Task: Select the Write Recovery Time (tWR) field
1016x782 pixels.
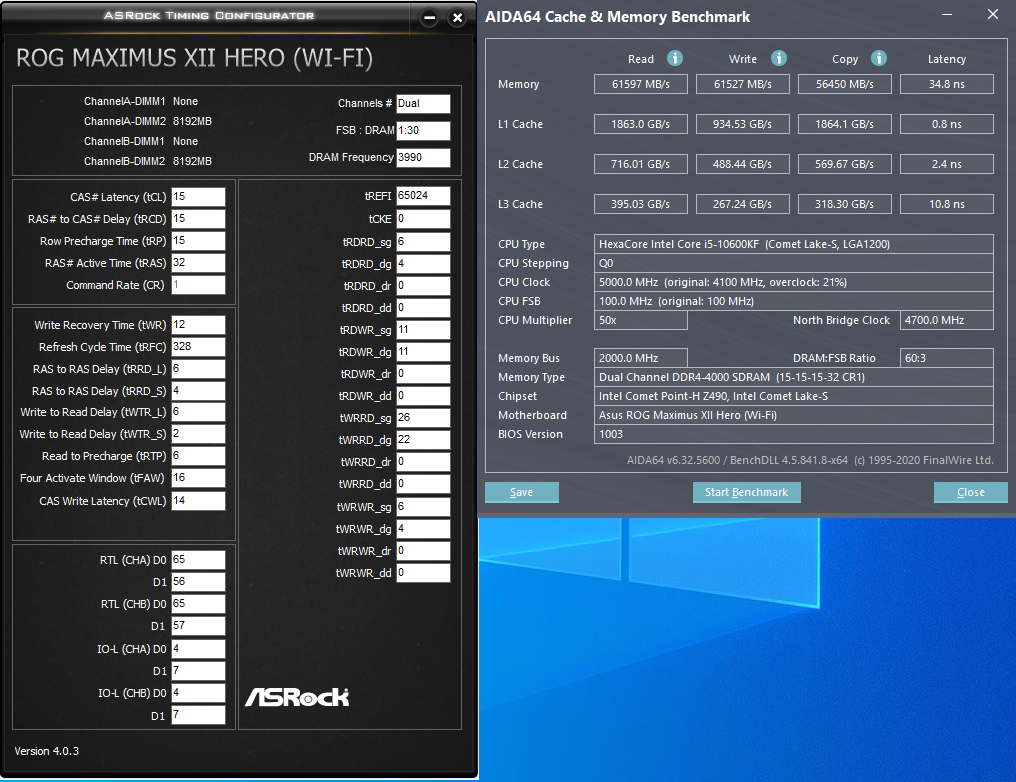Action: coord(198,325)
